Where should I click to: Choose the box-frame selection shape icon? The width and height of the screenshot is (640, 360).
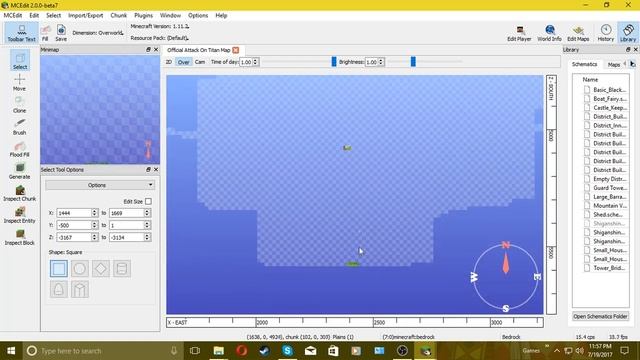coord(80,289)
